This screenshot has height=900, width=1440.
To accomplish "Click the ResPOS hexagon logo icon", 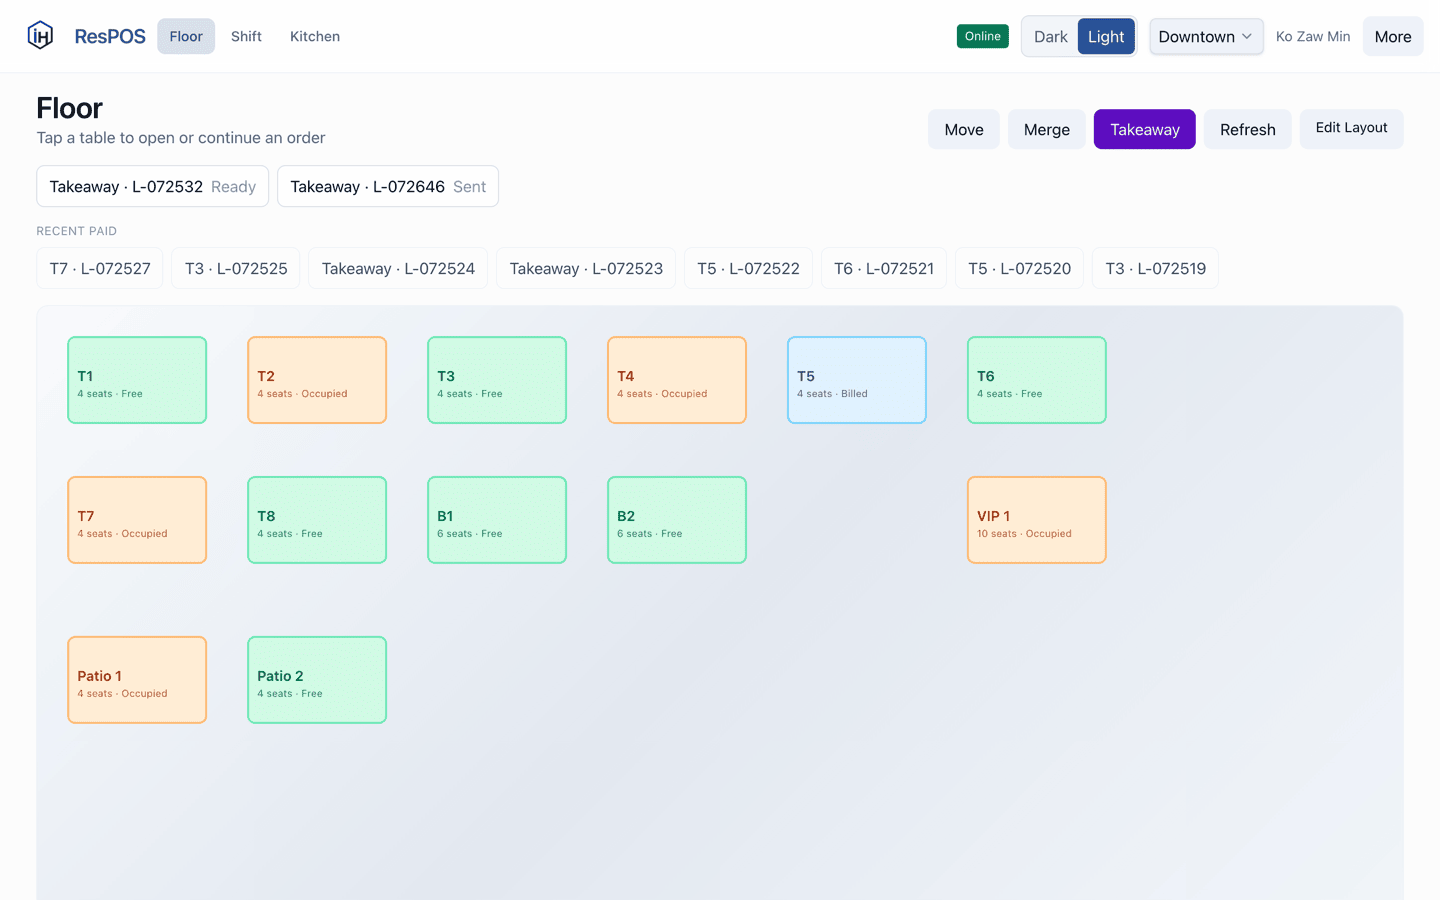I will (40, 36).
